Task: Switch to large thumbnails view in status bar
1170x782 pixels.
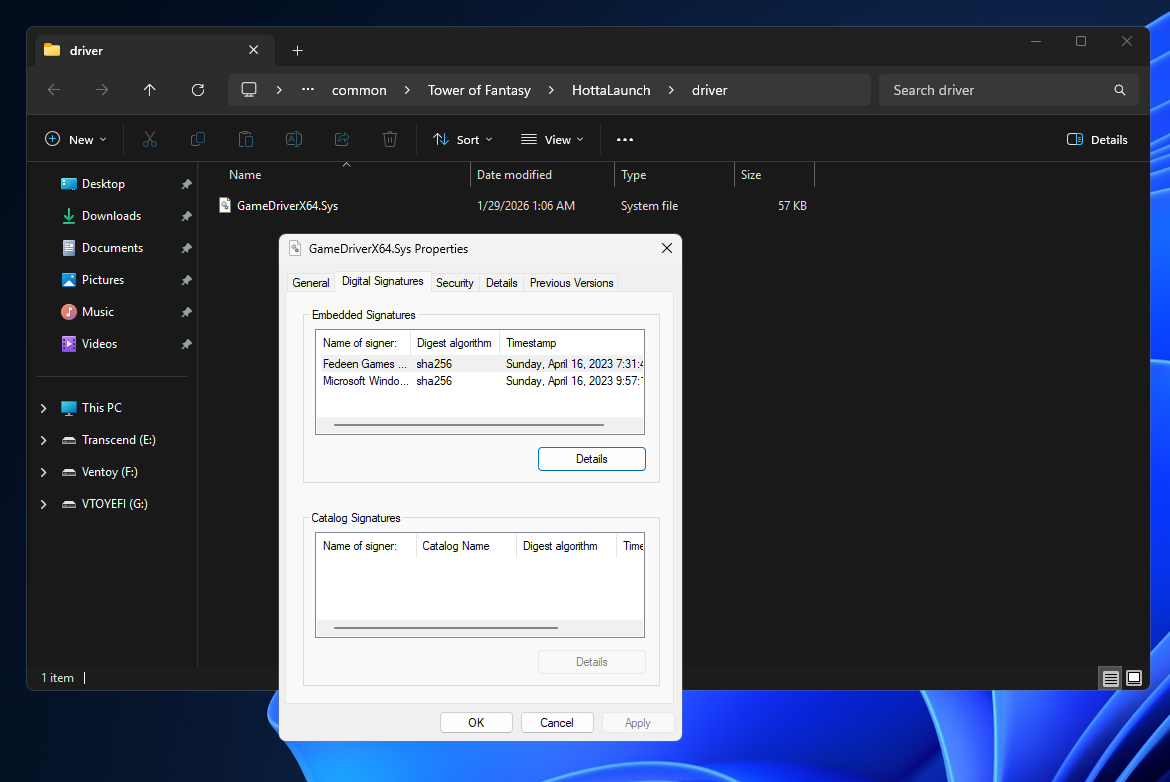Action: 1135,677
